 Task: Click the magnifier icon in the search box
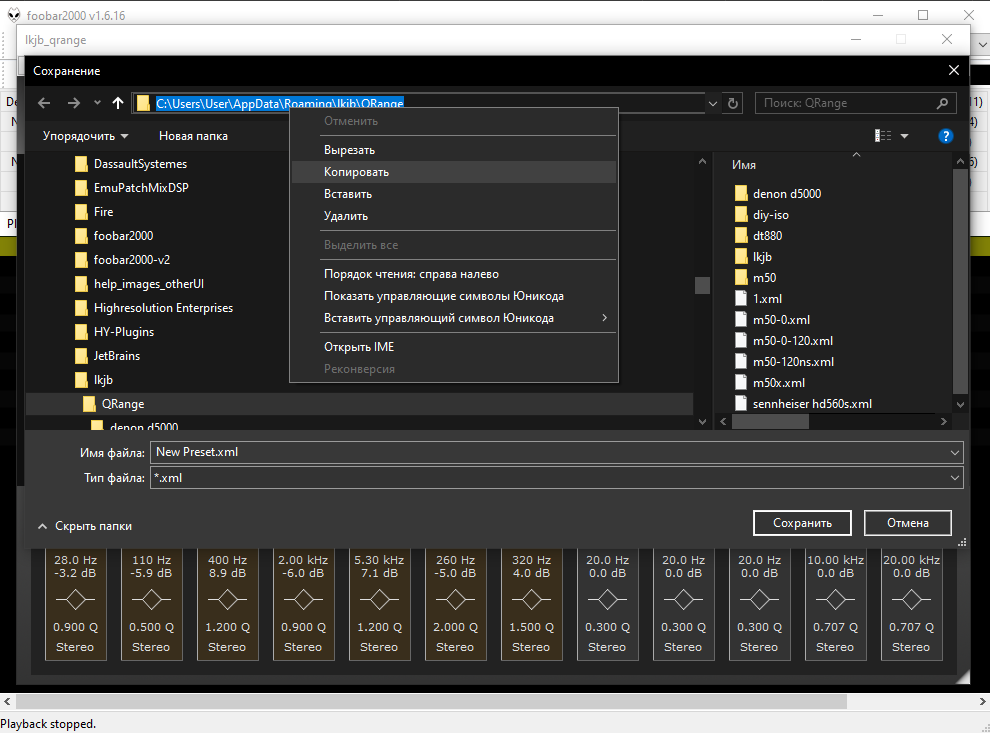(x=942, y=103)
